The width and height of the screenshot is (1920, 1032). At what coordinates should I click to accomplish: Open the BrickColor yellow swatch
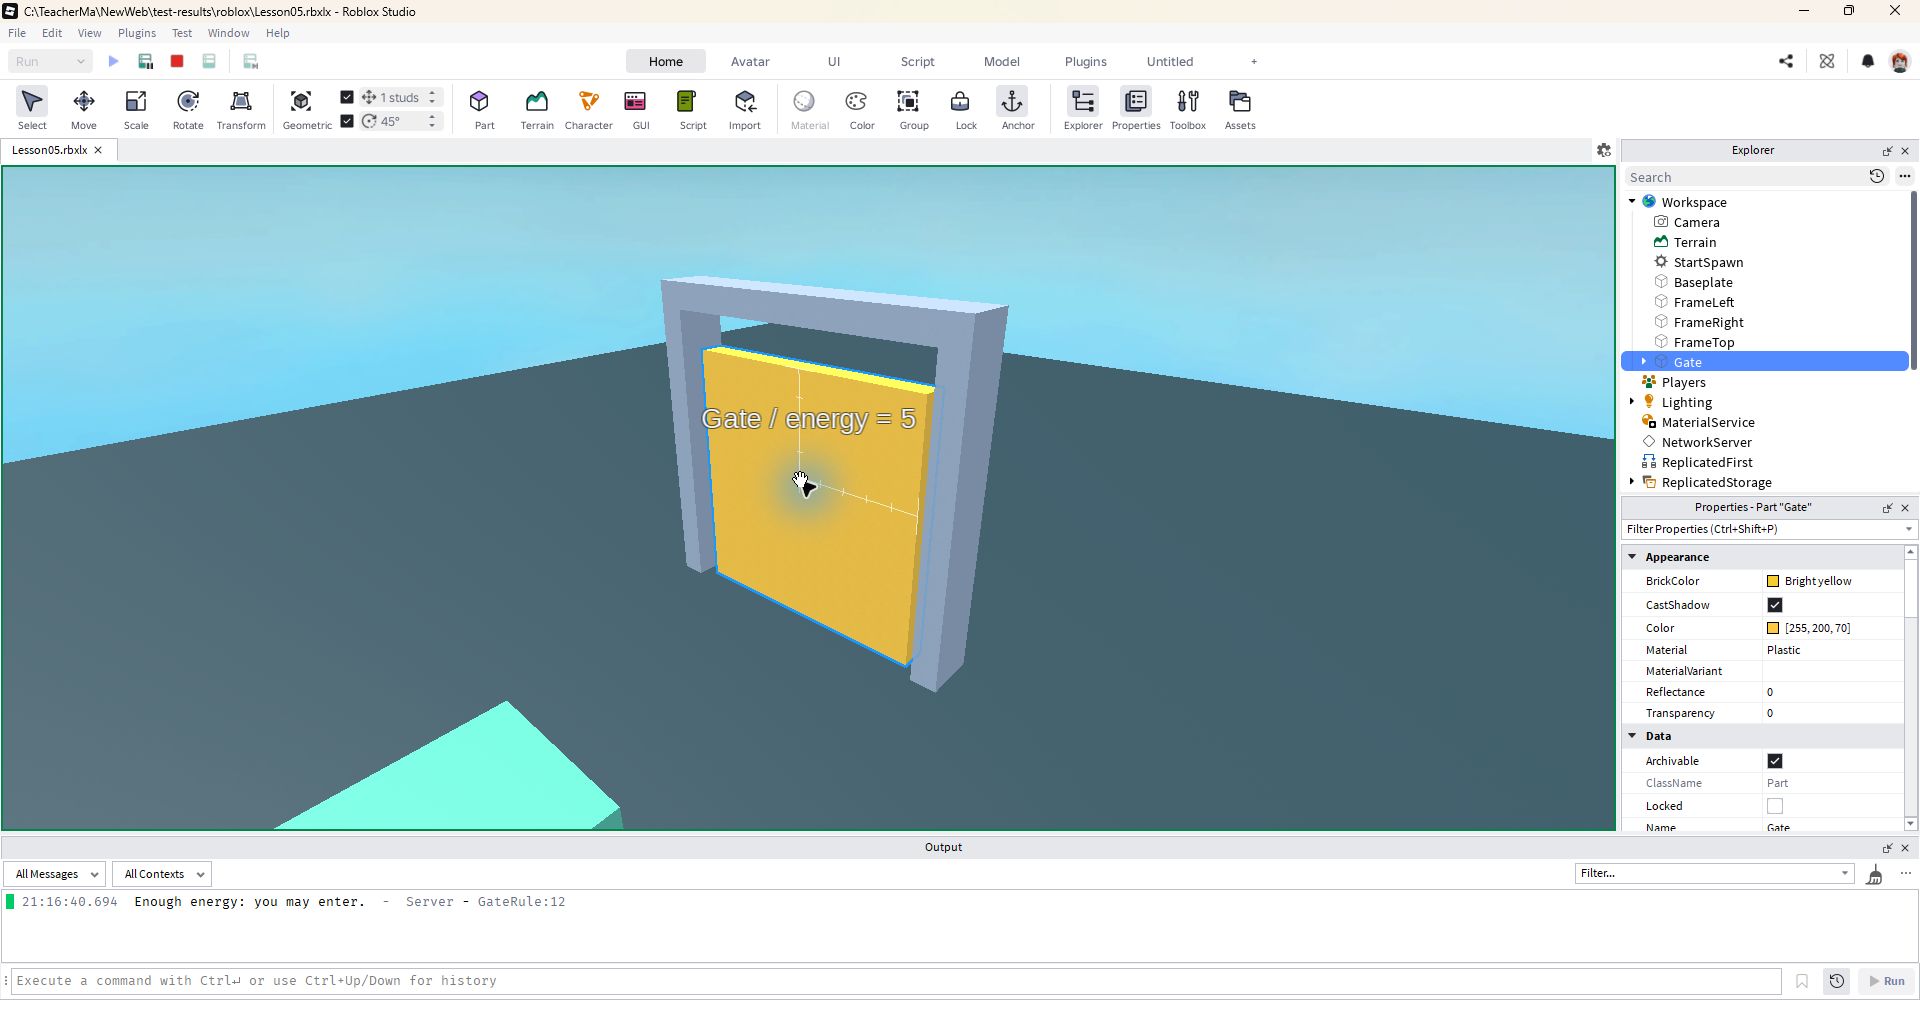(1773, 581)
